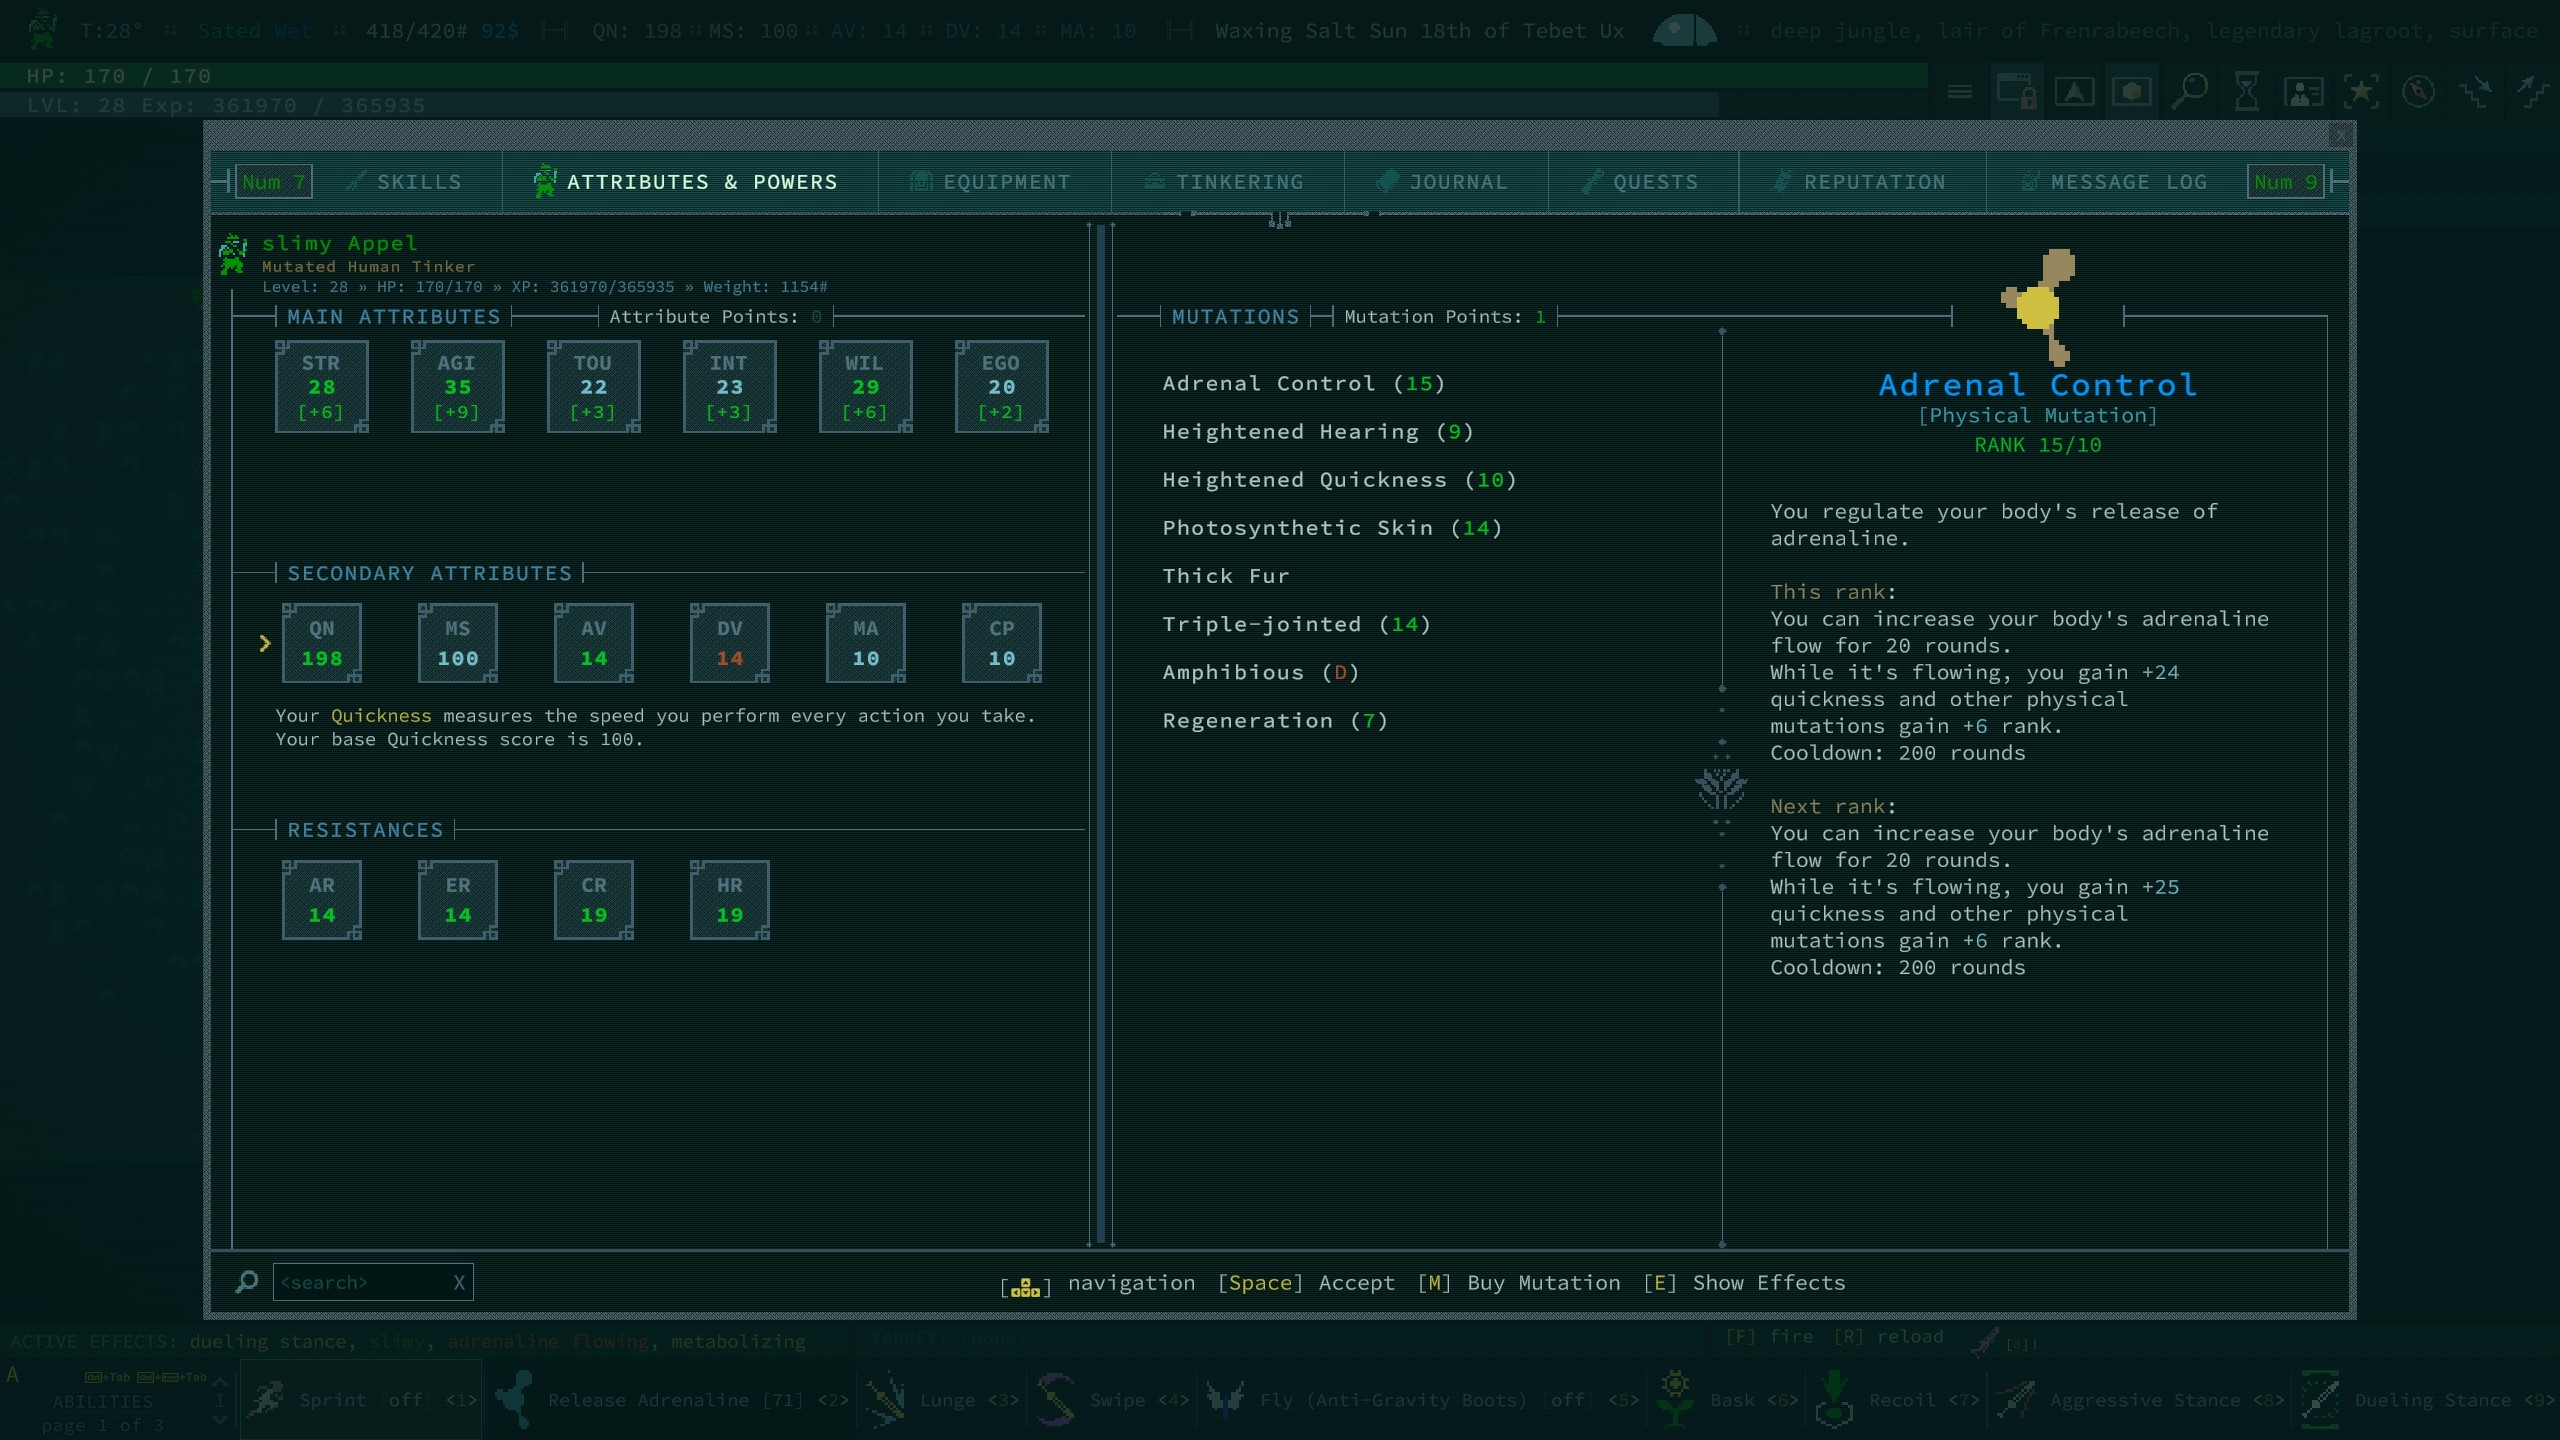Select the EGO attribute box
The width and height of the screenshot is (2560, 1440).
(x=1001, y=387)
